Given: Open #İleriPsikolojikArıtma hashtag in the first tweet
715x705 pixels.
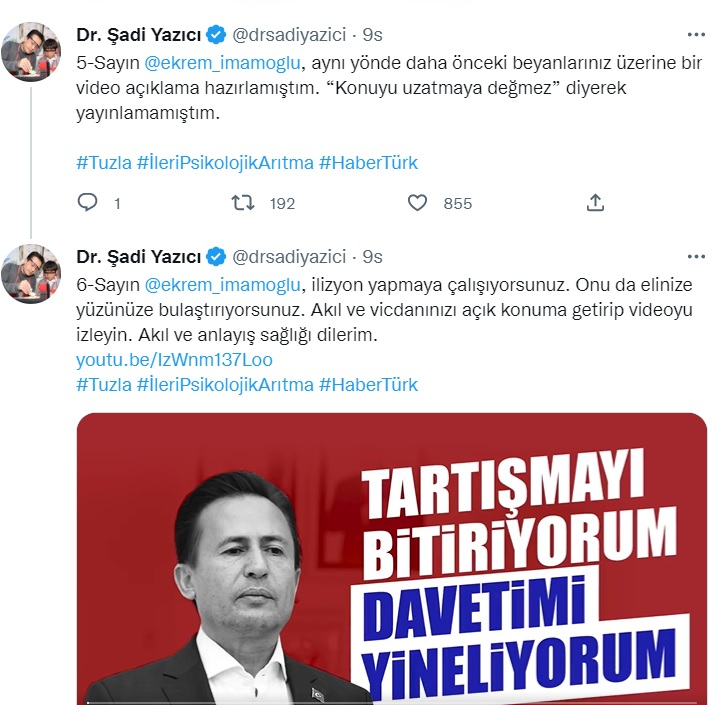Looking at the screenshot, I should pyautogui.click(x=225, y=163).
